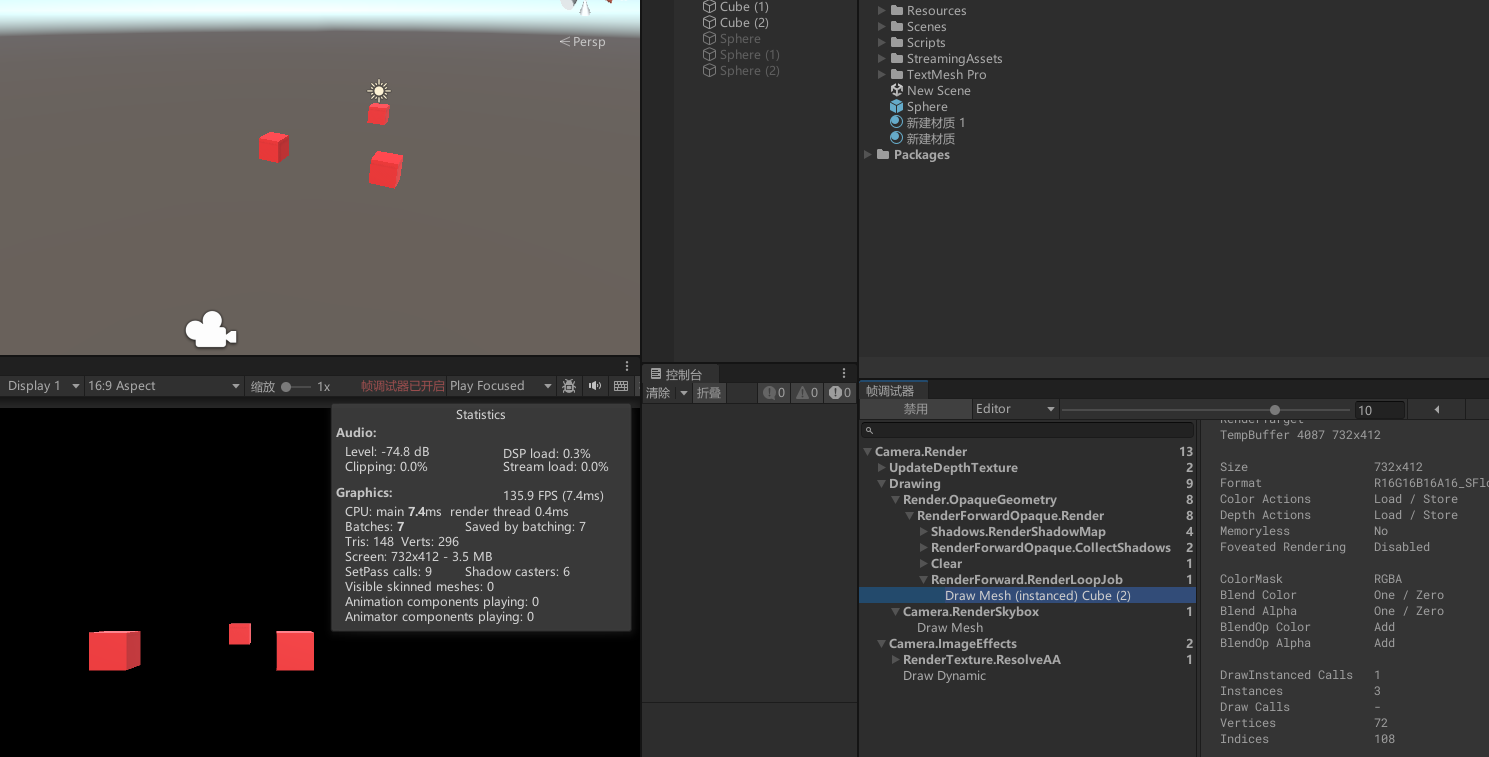Screen dimensions: 1489x757
Task: Click the Frame Debugger bug icon in Game toolbar
Action: coord(569,386)
